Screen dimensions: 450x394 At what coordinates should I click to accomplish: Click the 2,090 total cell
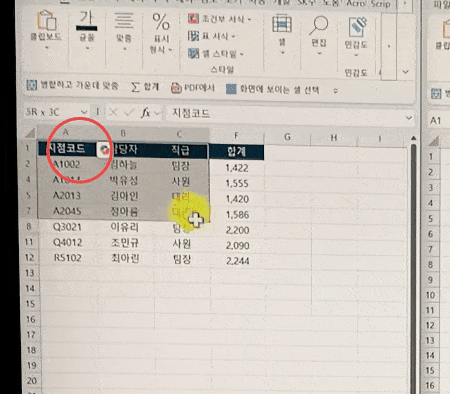pyautogui.click(x=238, y=246)
